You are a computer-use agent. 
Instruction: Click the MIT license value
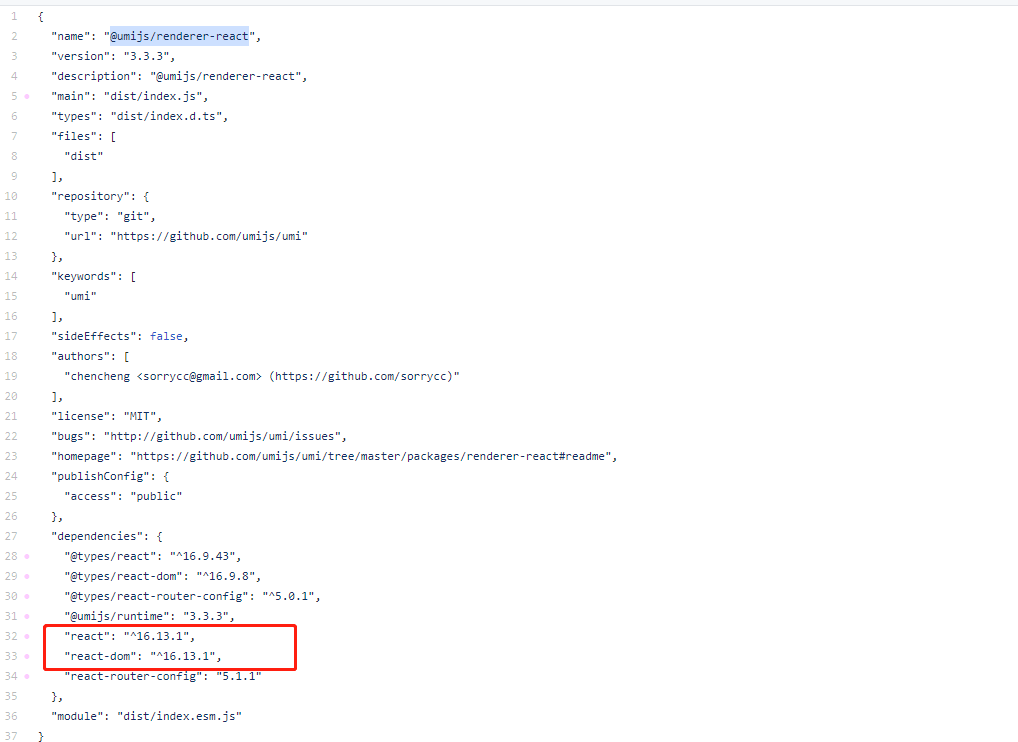tap(140, 415)
